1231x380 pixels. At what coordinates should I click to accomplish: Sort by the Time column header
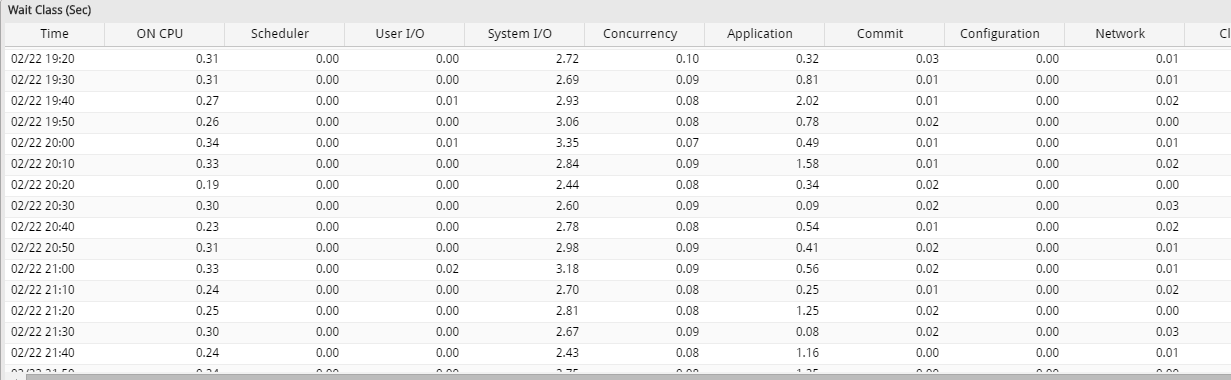(55, 34)
